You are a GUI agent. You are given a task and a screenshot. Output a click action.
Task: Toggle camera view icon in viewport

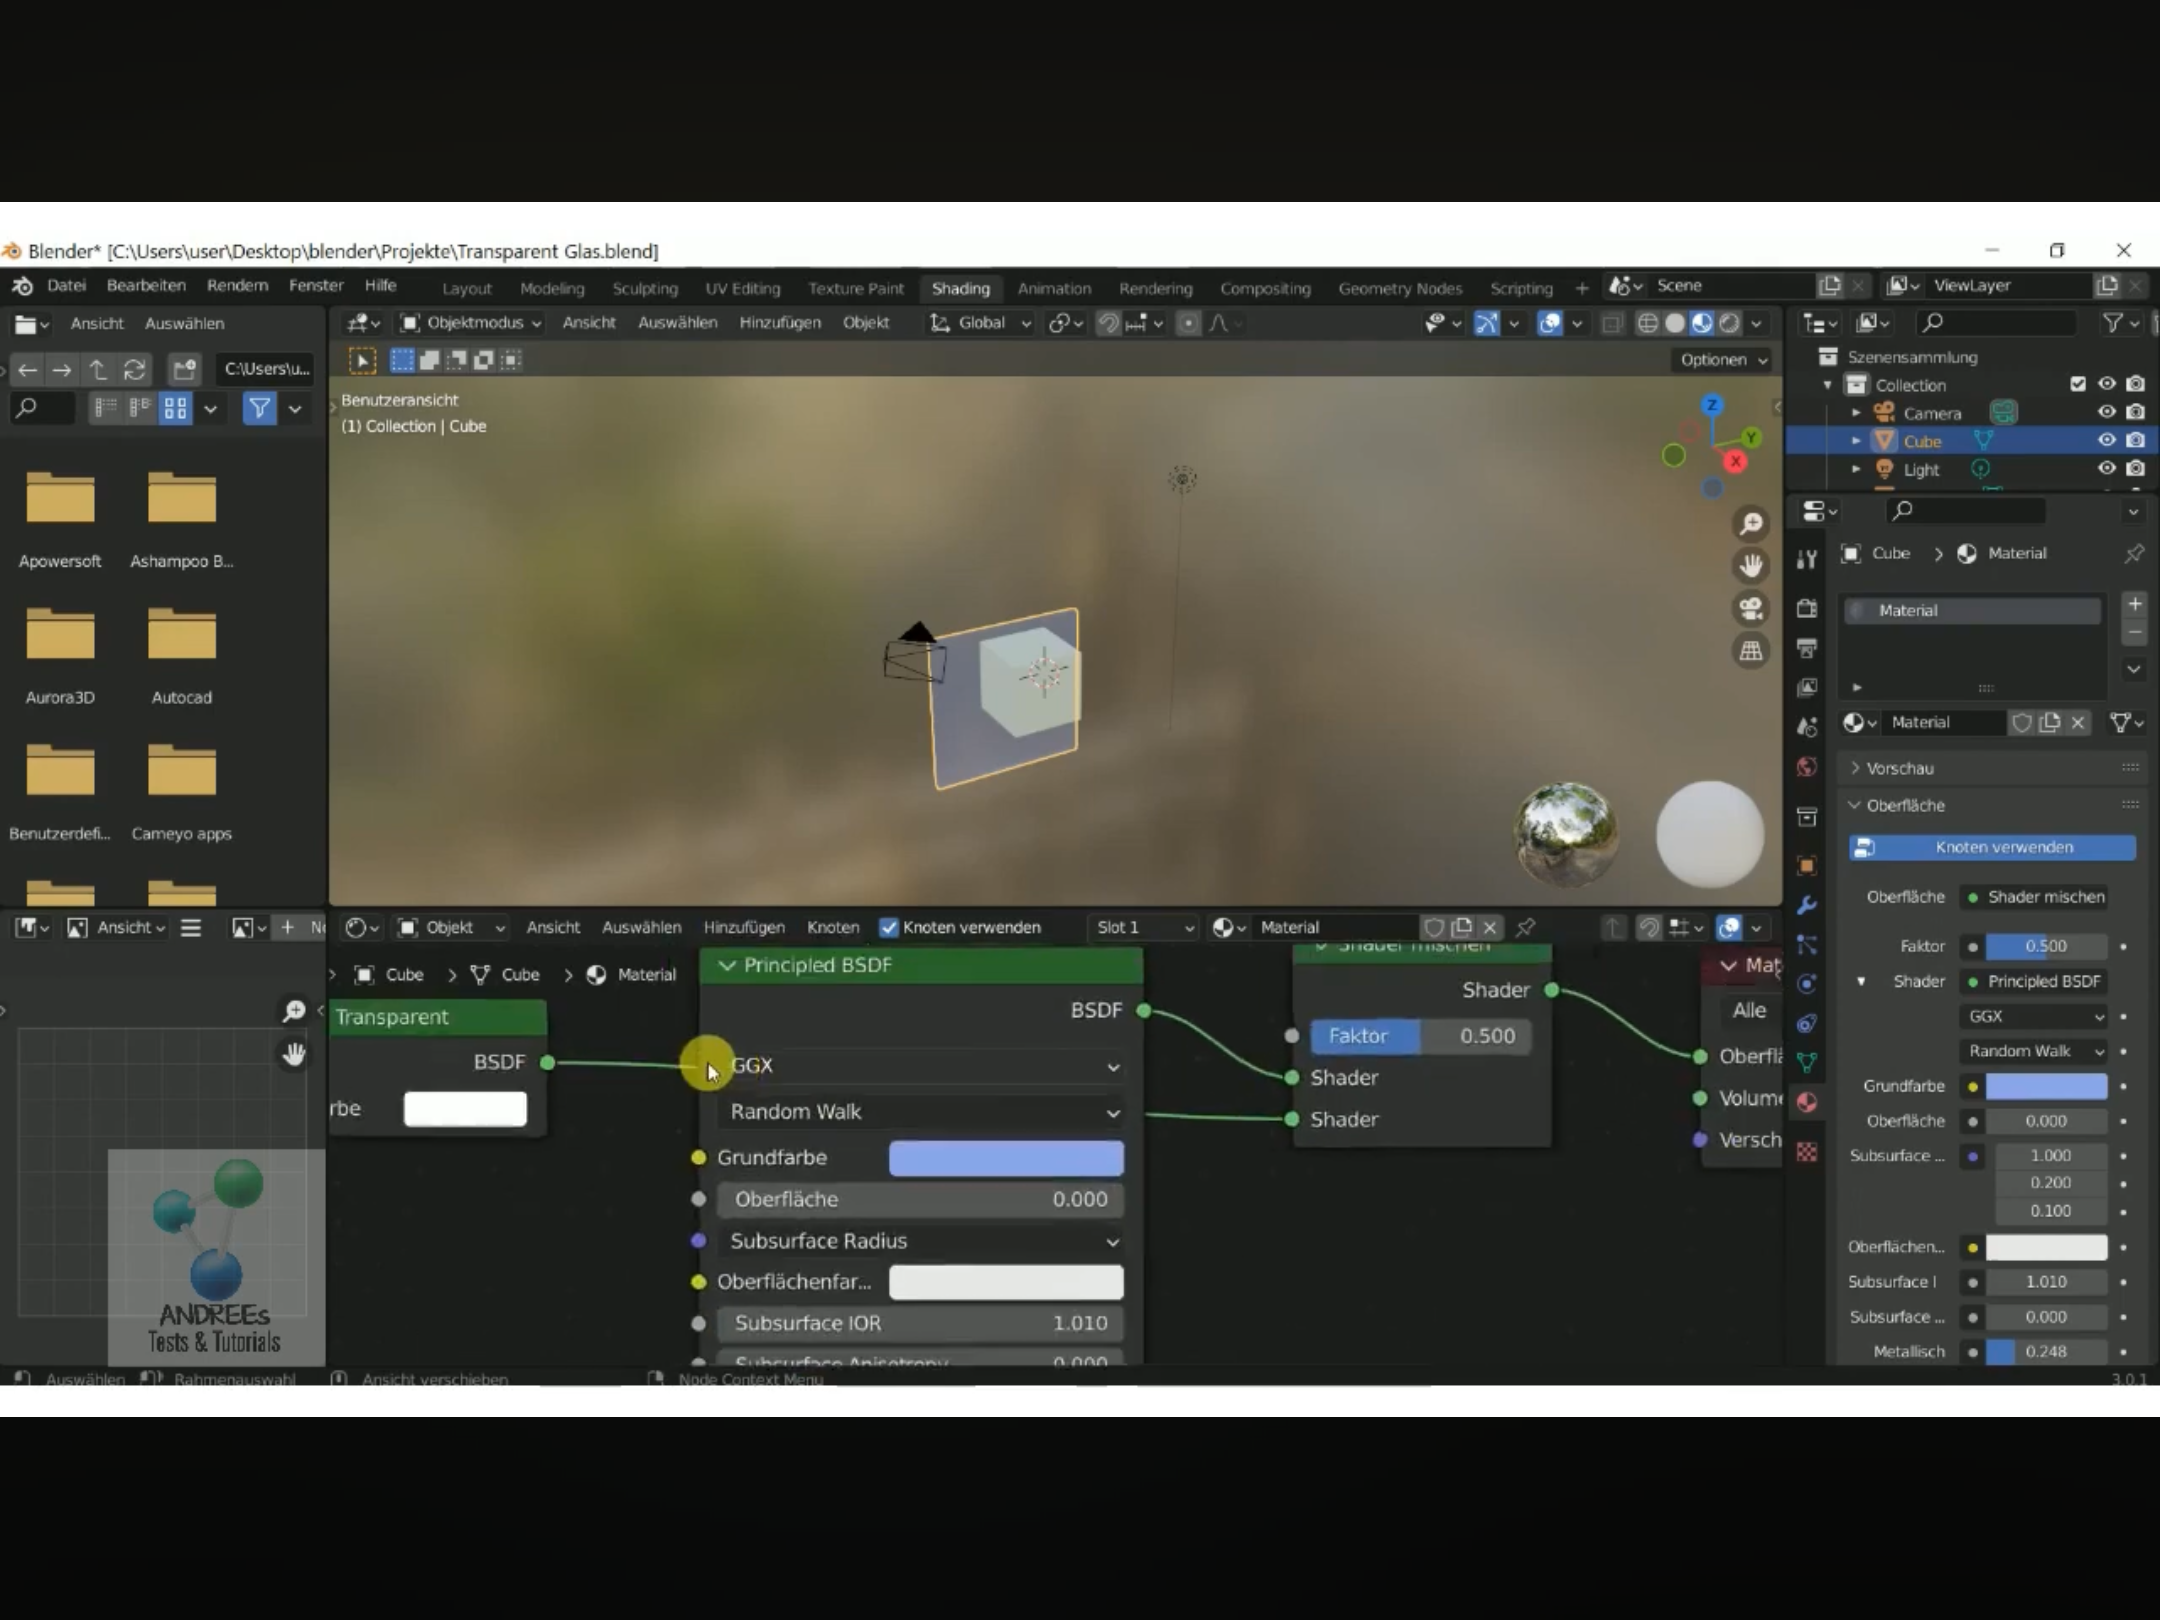click(x=1751, y=608)
